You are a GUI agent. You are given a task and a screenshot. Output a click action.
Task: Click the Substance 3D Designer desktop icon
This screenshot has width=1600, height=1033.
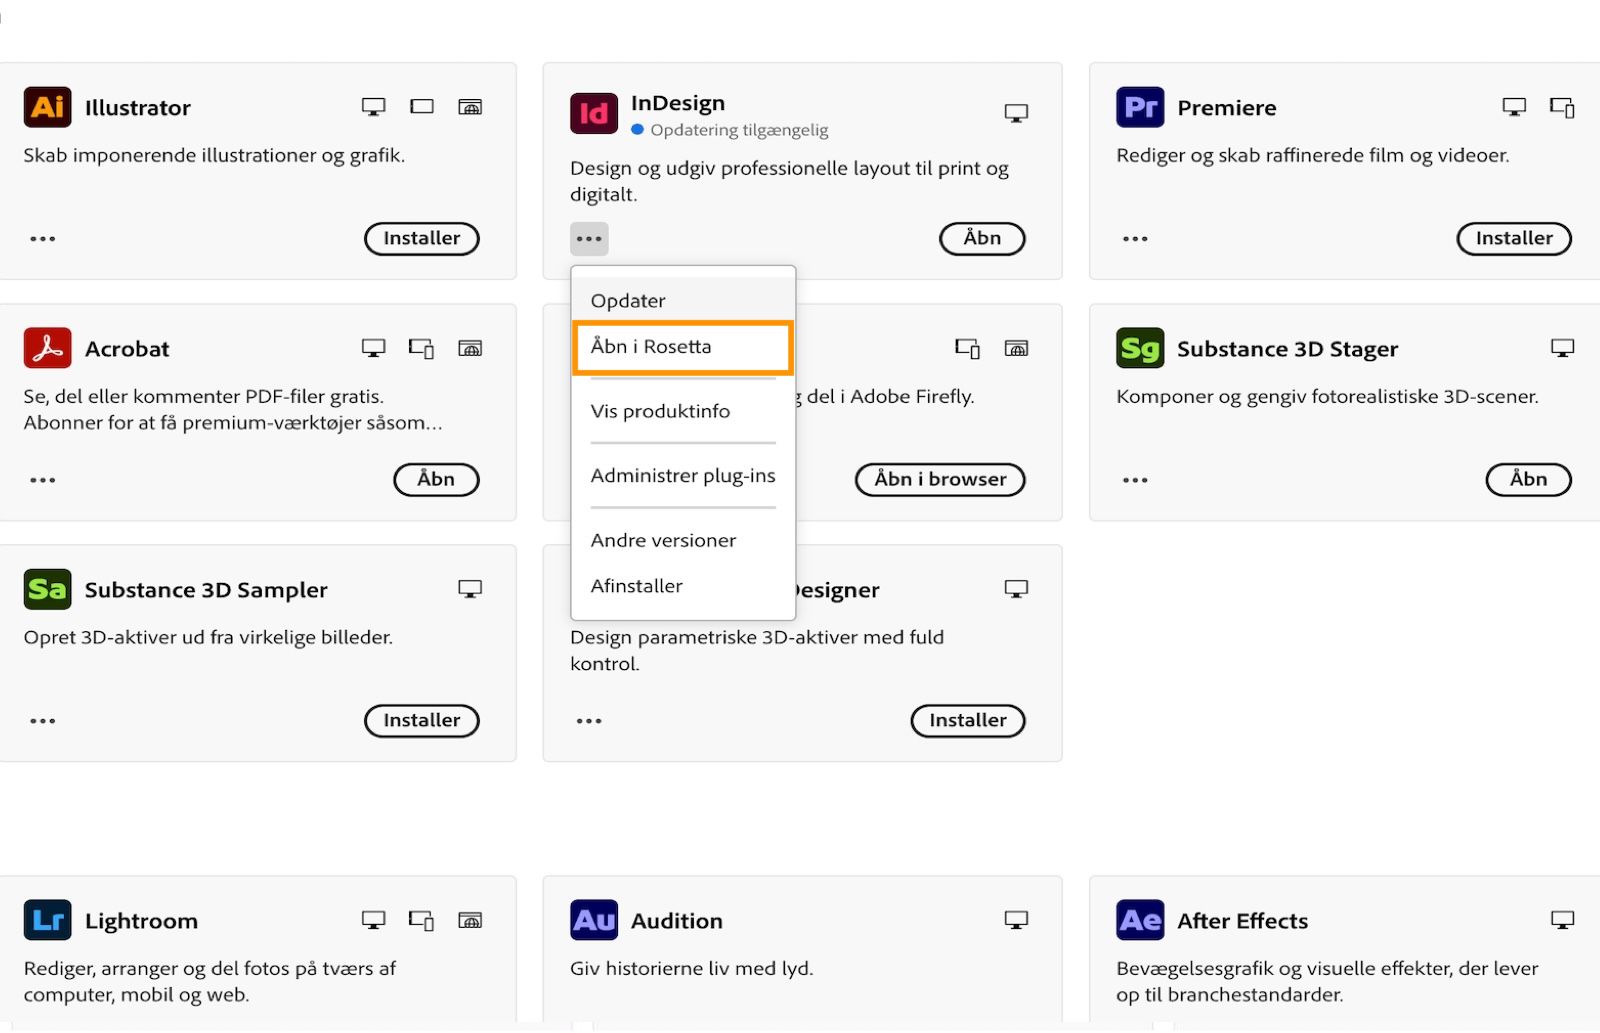click(x=1016, y=589)
